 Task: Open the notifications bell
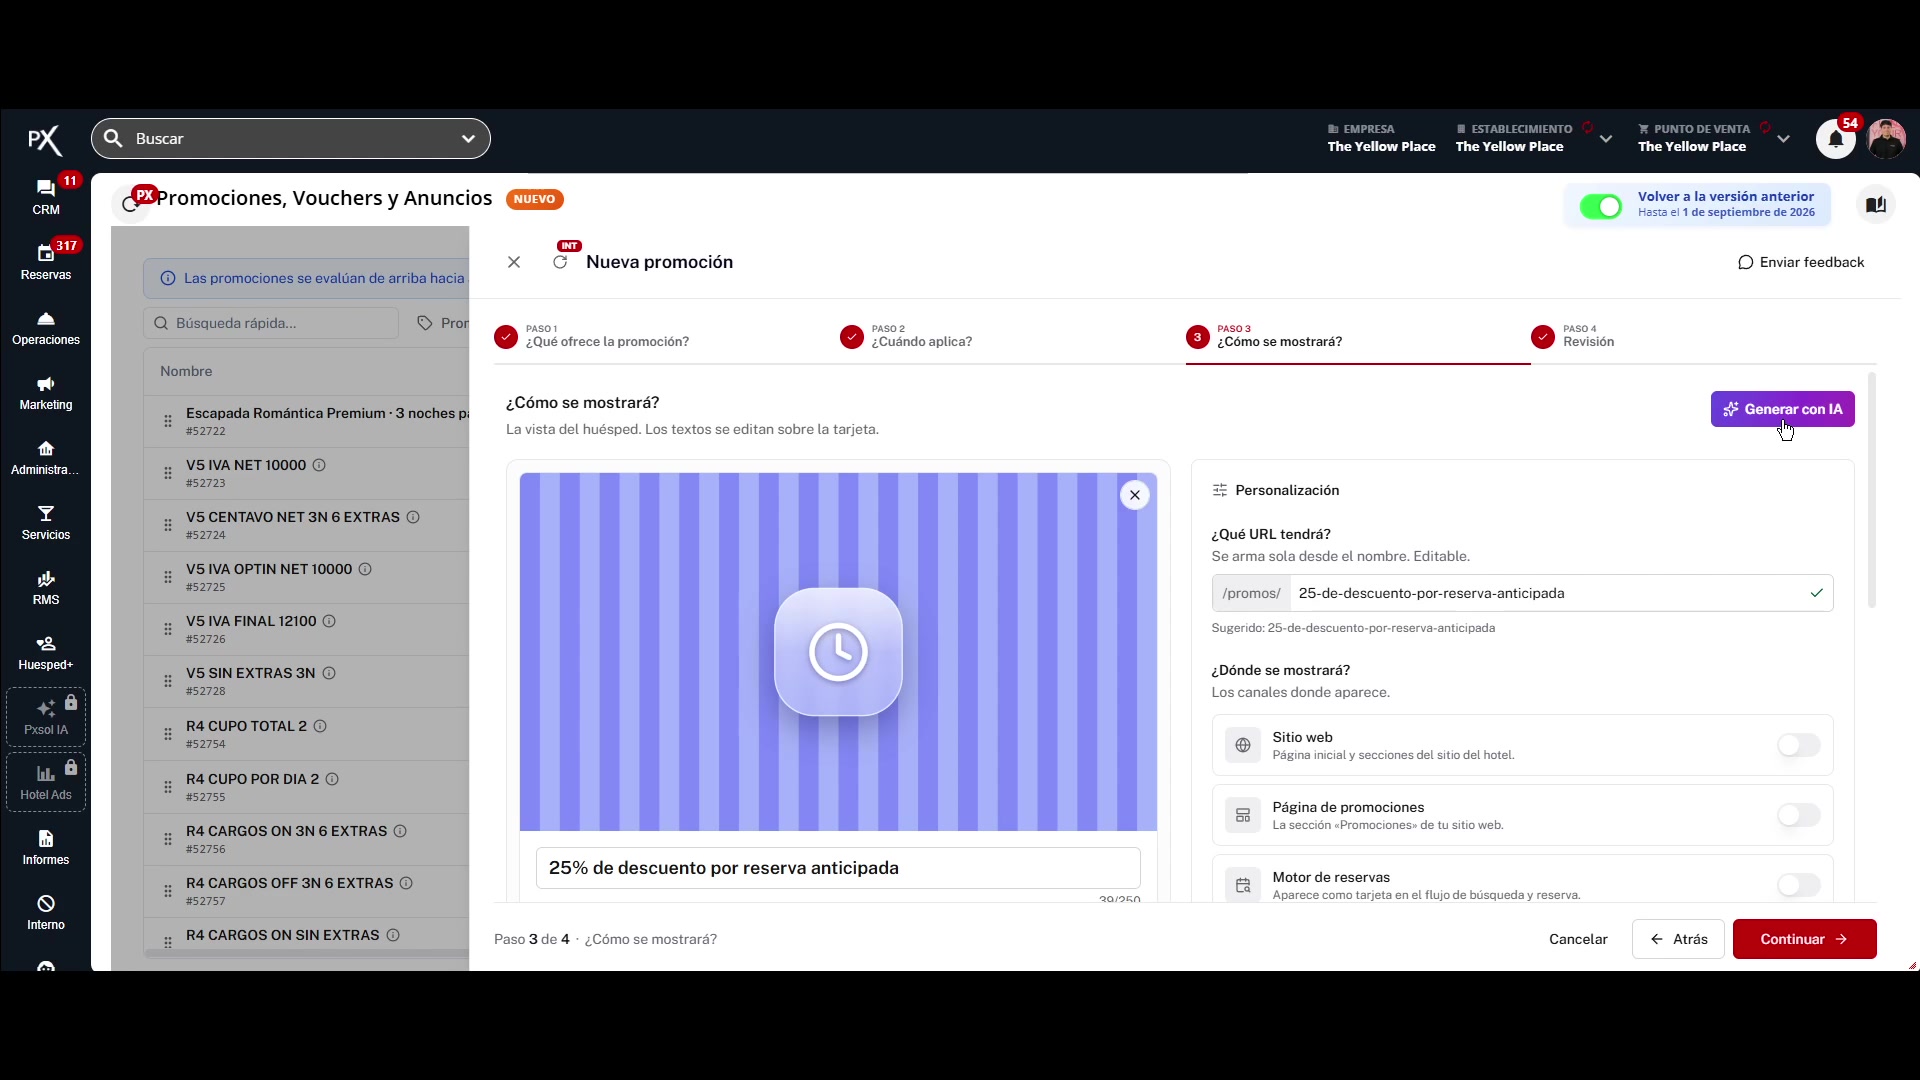click(1836, 139)
